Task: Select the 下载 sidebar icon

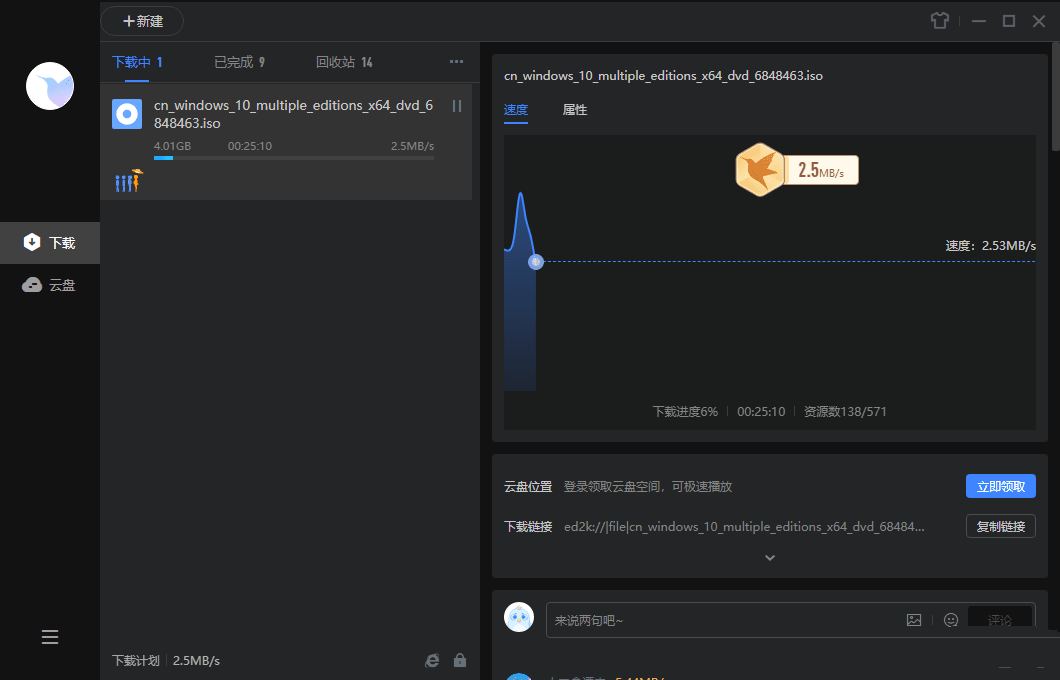Action: click(x=50, y=242)
